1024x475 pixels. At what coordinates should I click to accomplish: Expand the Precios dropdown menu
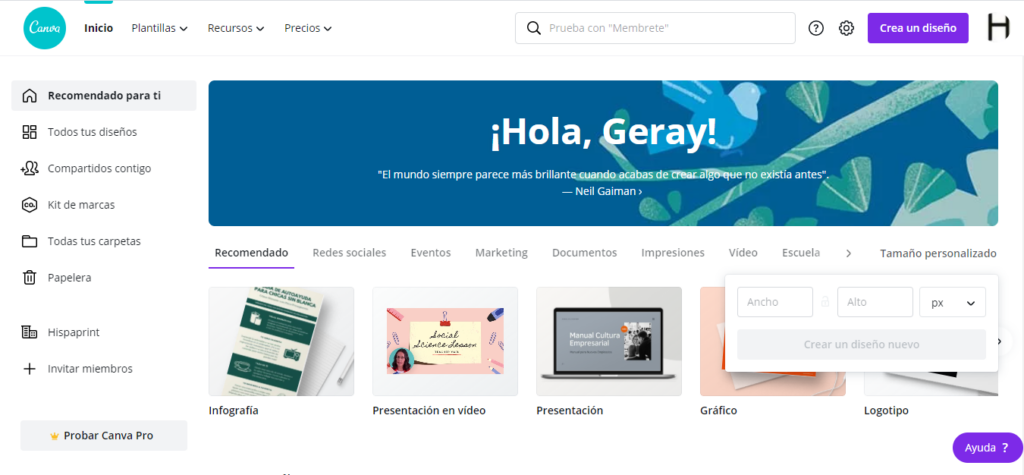click(x=308, y=28)
